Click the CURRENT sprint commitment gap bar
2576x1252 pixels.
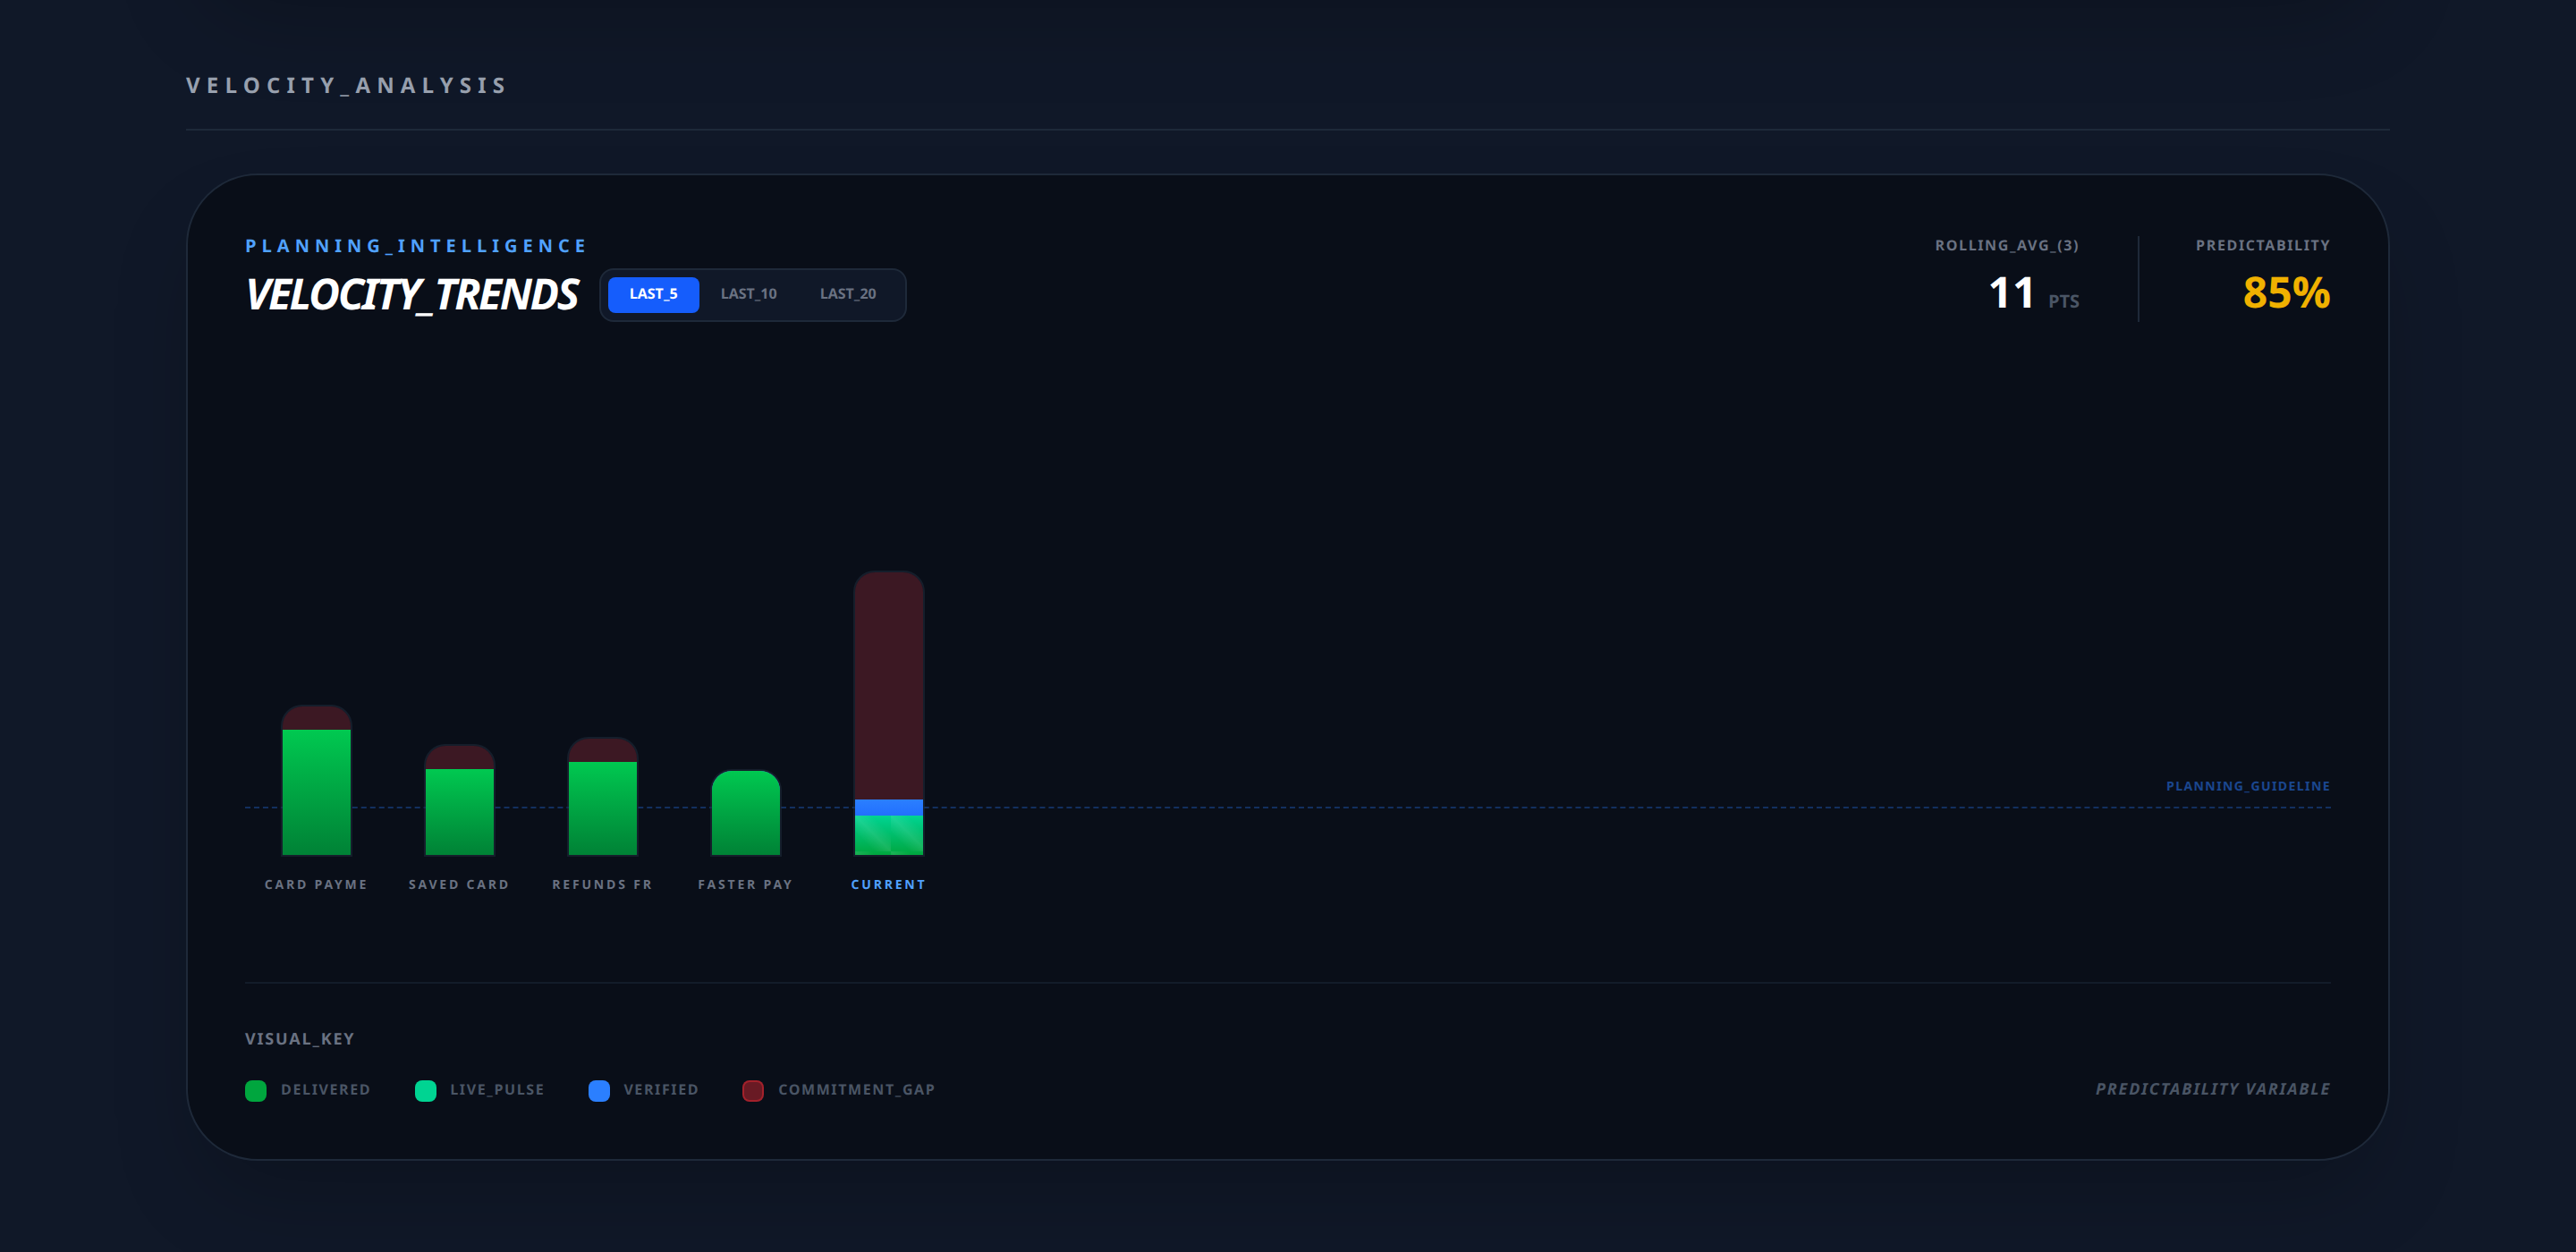coord(888,686)
